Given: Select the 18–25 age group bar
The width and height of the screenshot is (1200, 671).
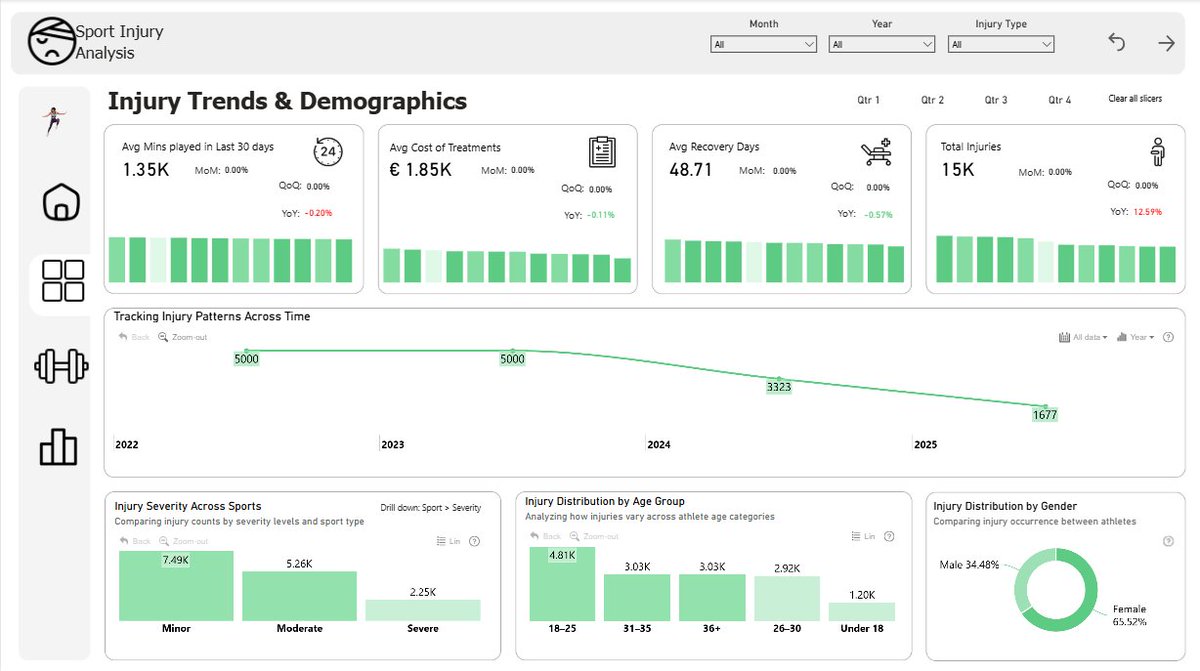Looking at the screenshot, I should [561, 584].
